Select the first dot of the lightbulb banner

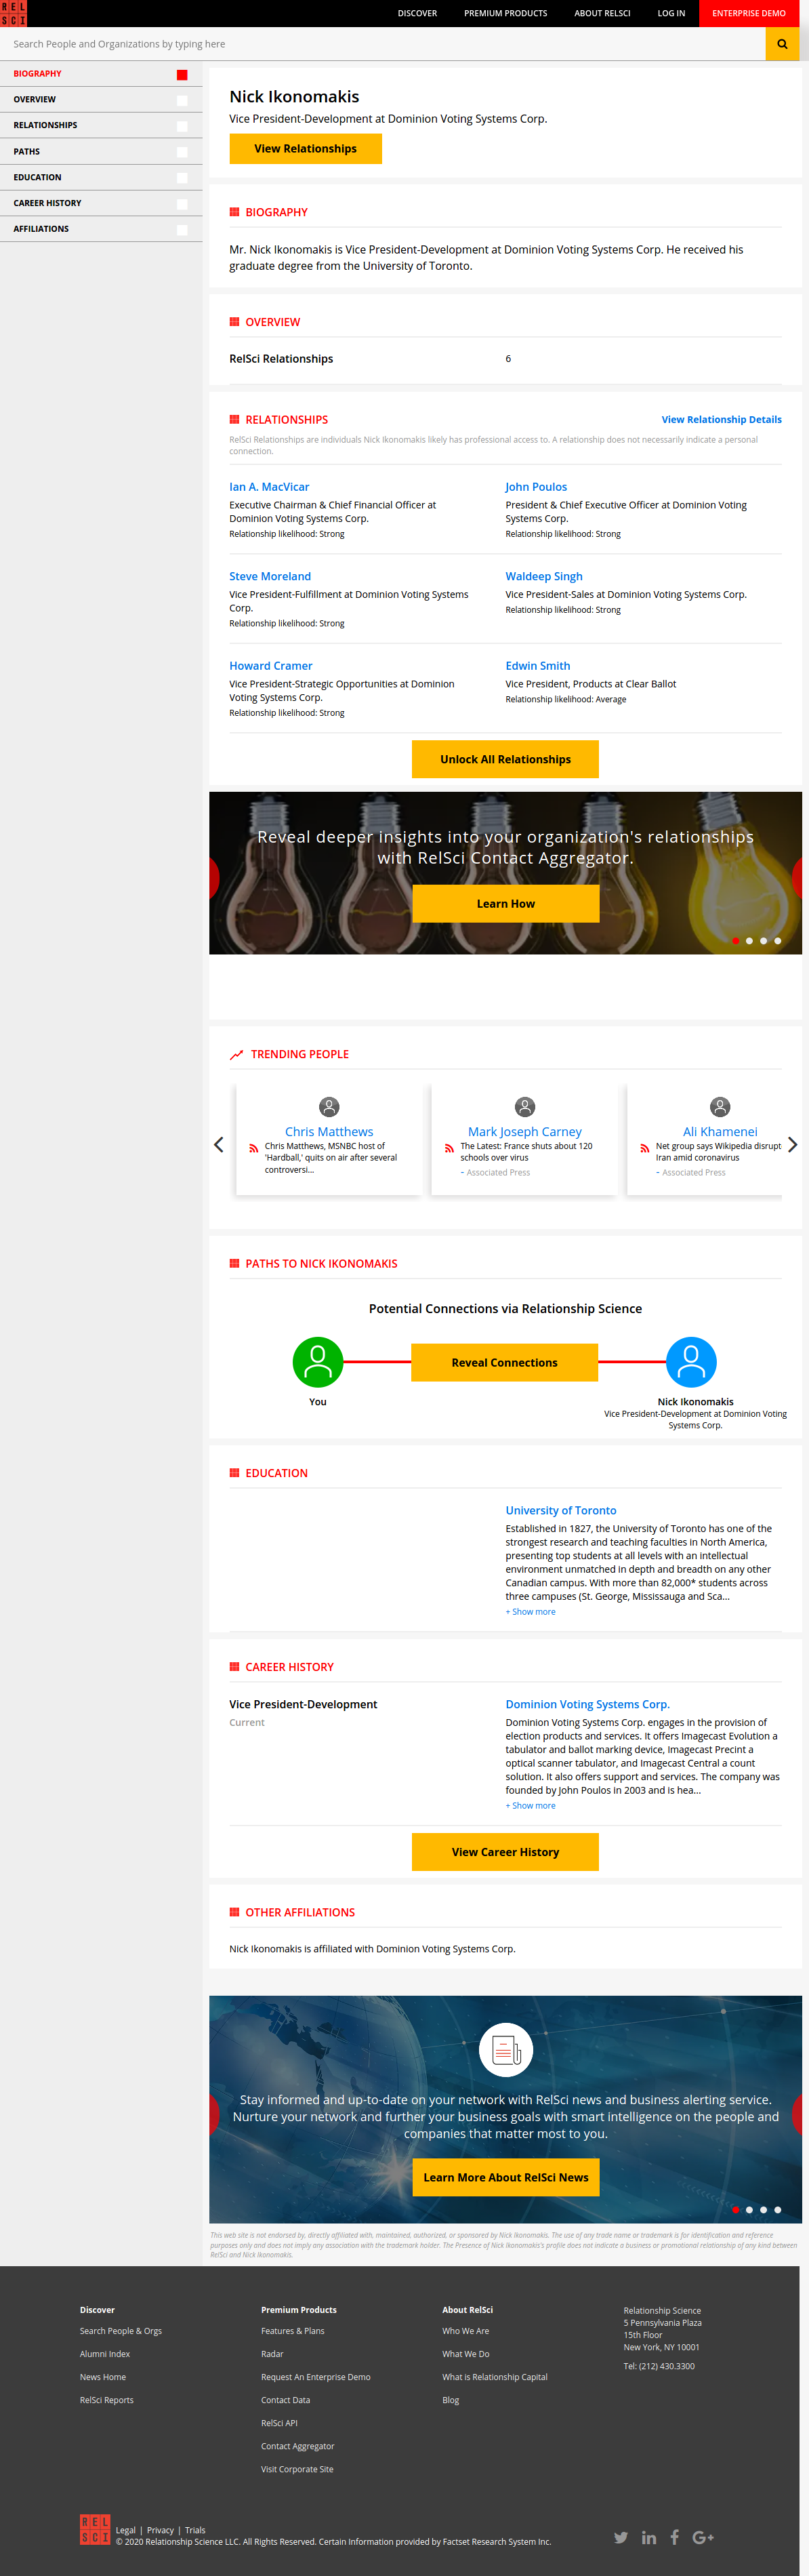coord(736,940)
